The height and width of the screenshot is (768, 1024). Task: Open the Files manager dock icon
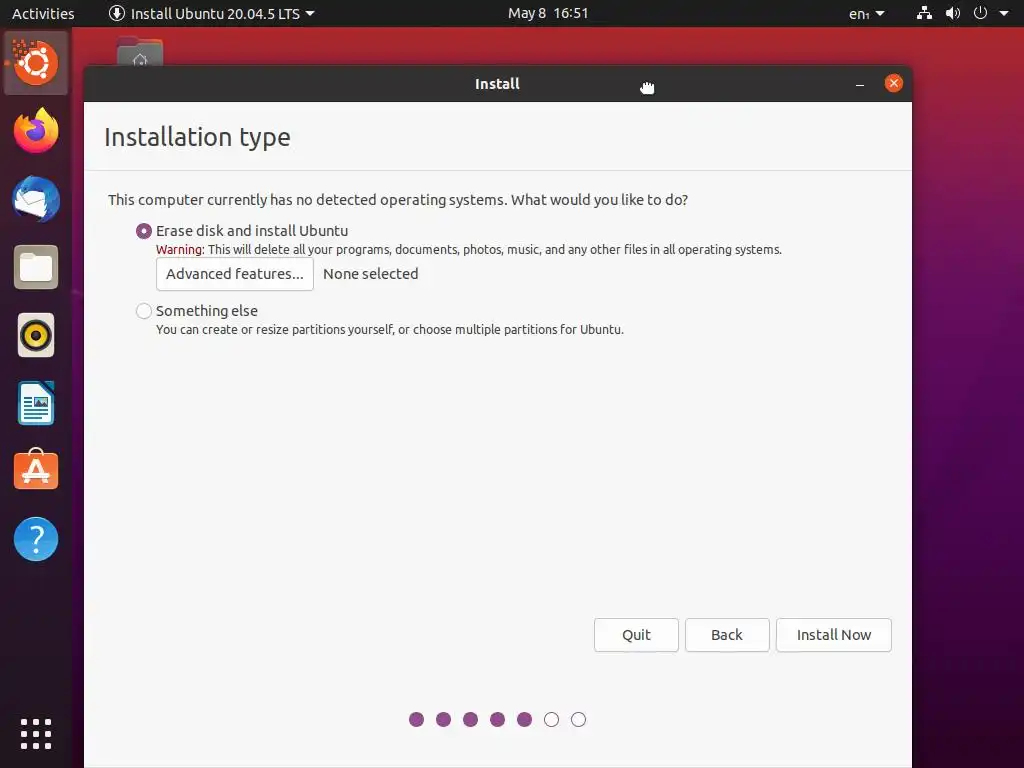36,267
